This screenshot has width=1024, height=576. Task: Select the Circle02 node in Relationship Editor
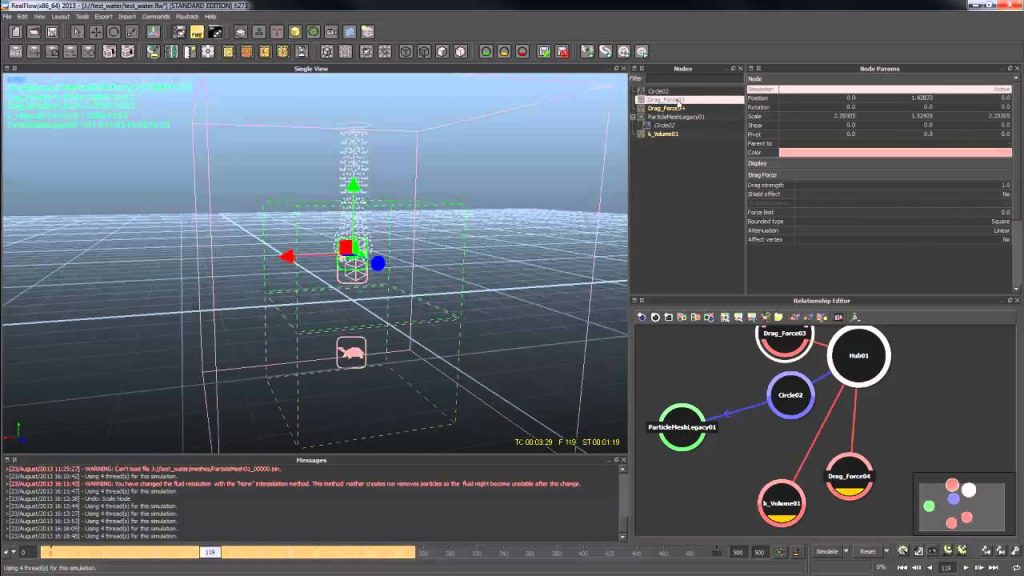[x=790, y=395]
